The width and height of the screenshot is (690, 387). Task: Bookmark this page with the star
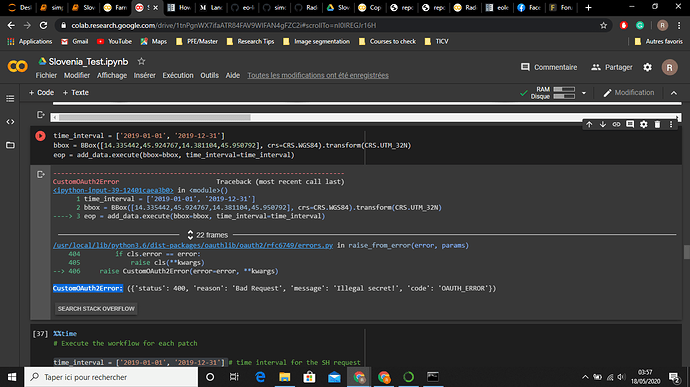coord(603,26)
